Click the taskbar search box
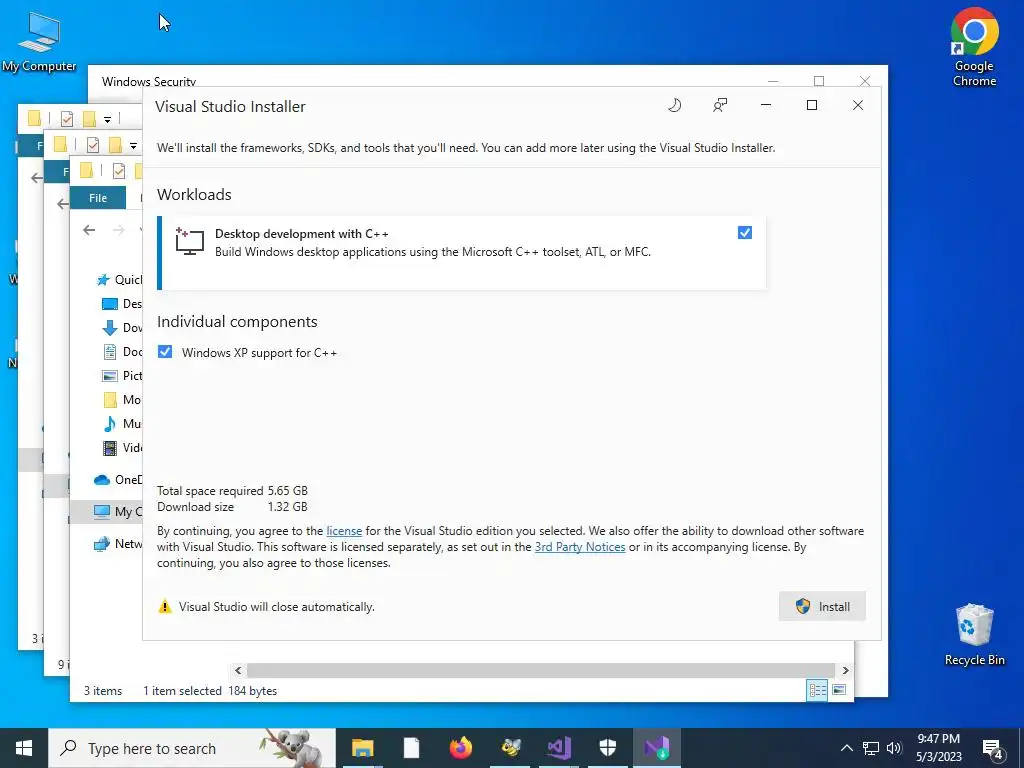The width and height of the screenshot is (1024, 768). tap(192, 748)
